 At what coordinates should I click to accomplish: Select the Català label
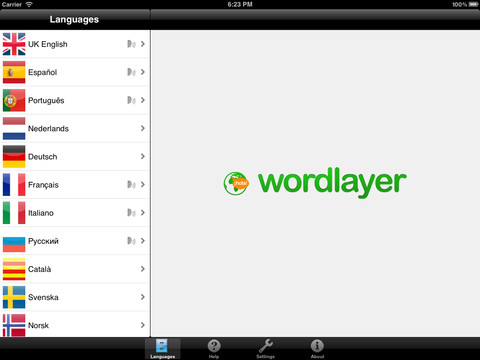(x=40, y=269)
